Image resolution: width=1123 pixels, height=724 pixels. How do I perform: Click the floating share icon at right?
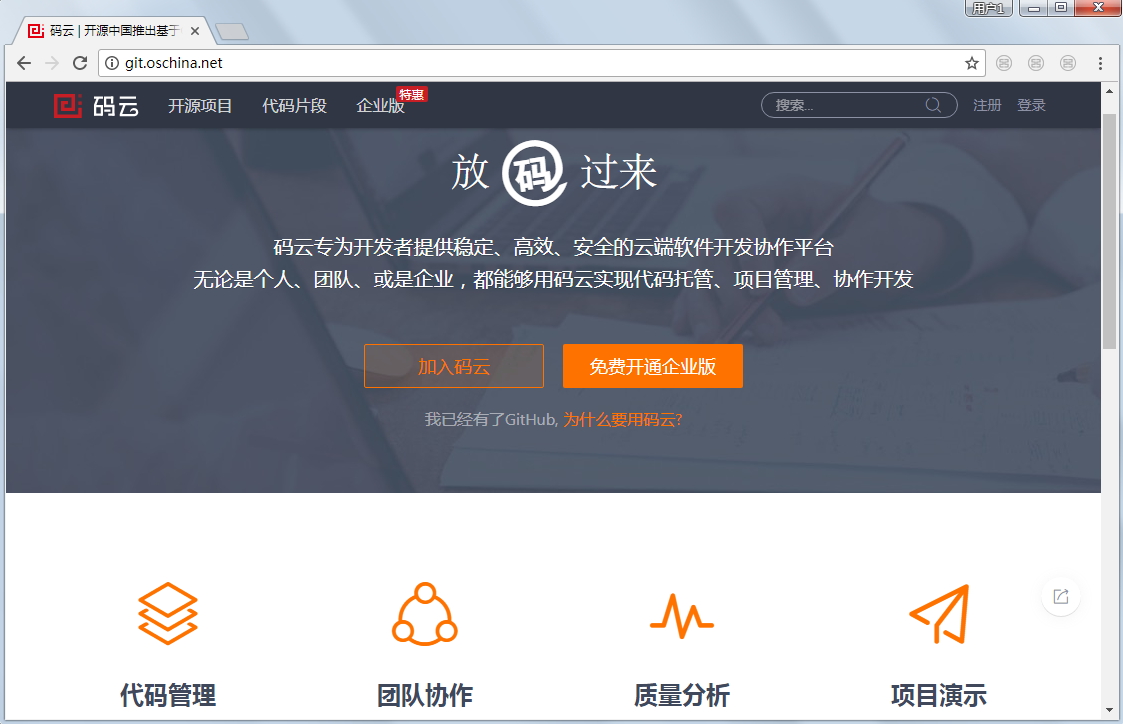tap(1061, 597)
